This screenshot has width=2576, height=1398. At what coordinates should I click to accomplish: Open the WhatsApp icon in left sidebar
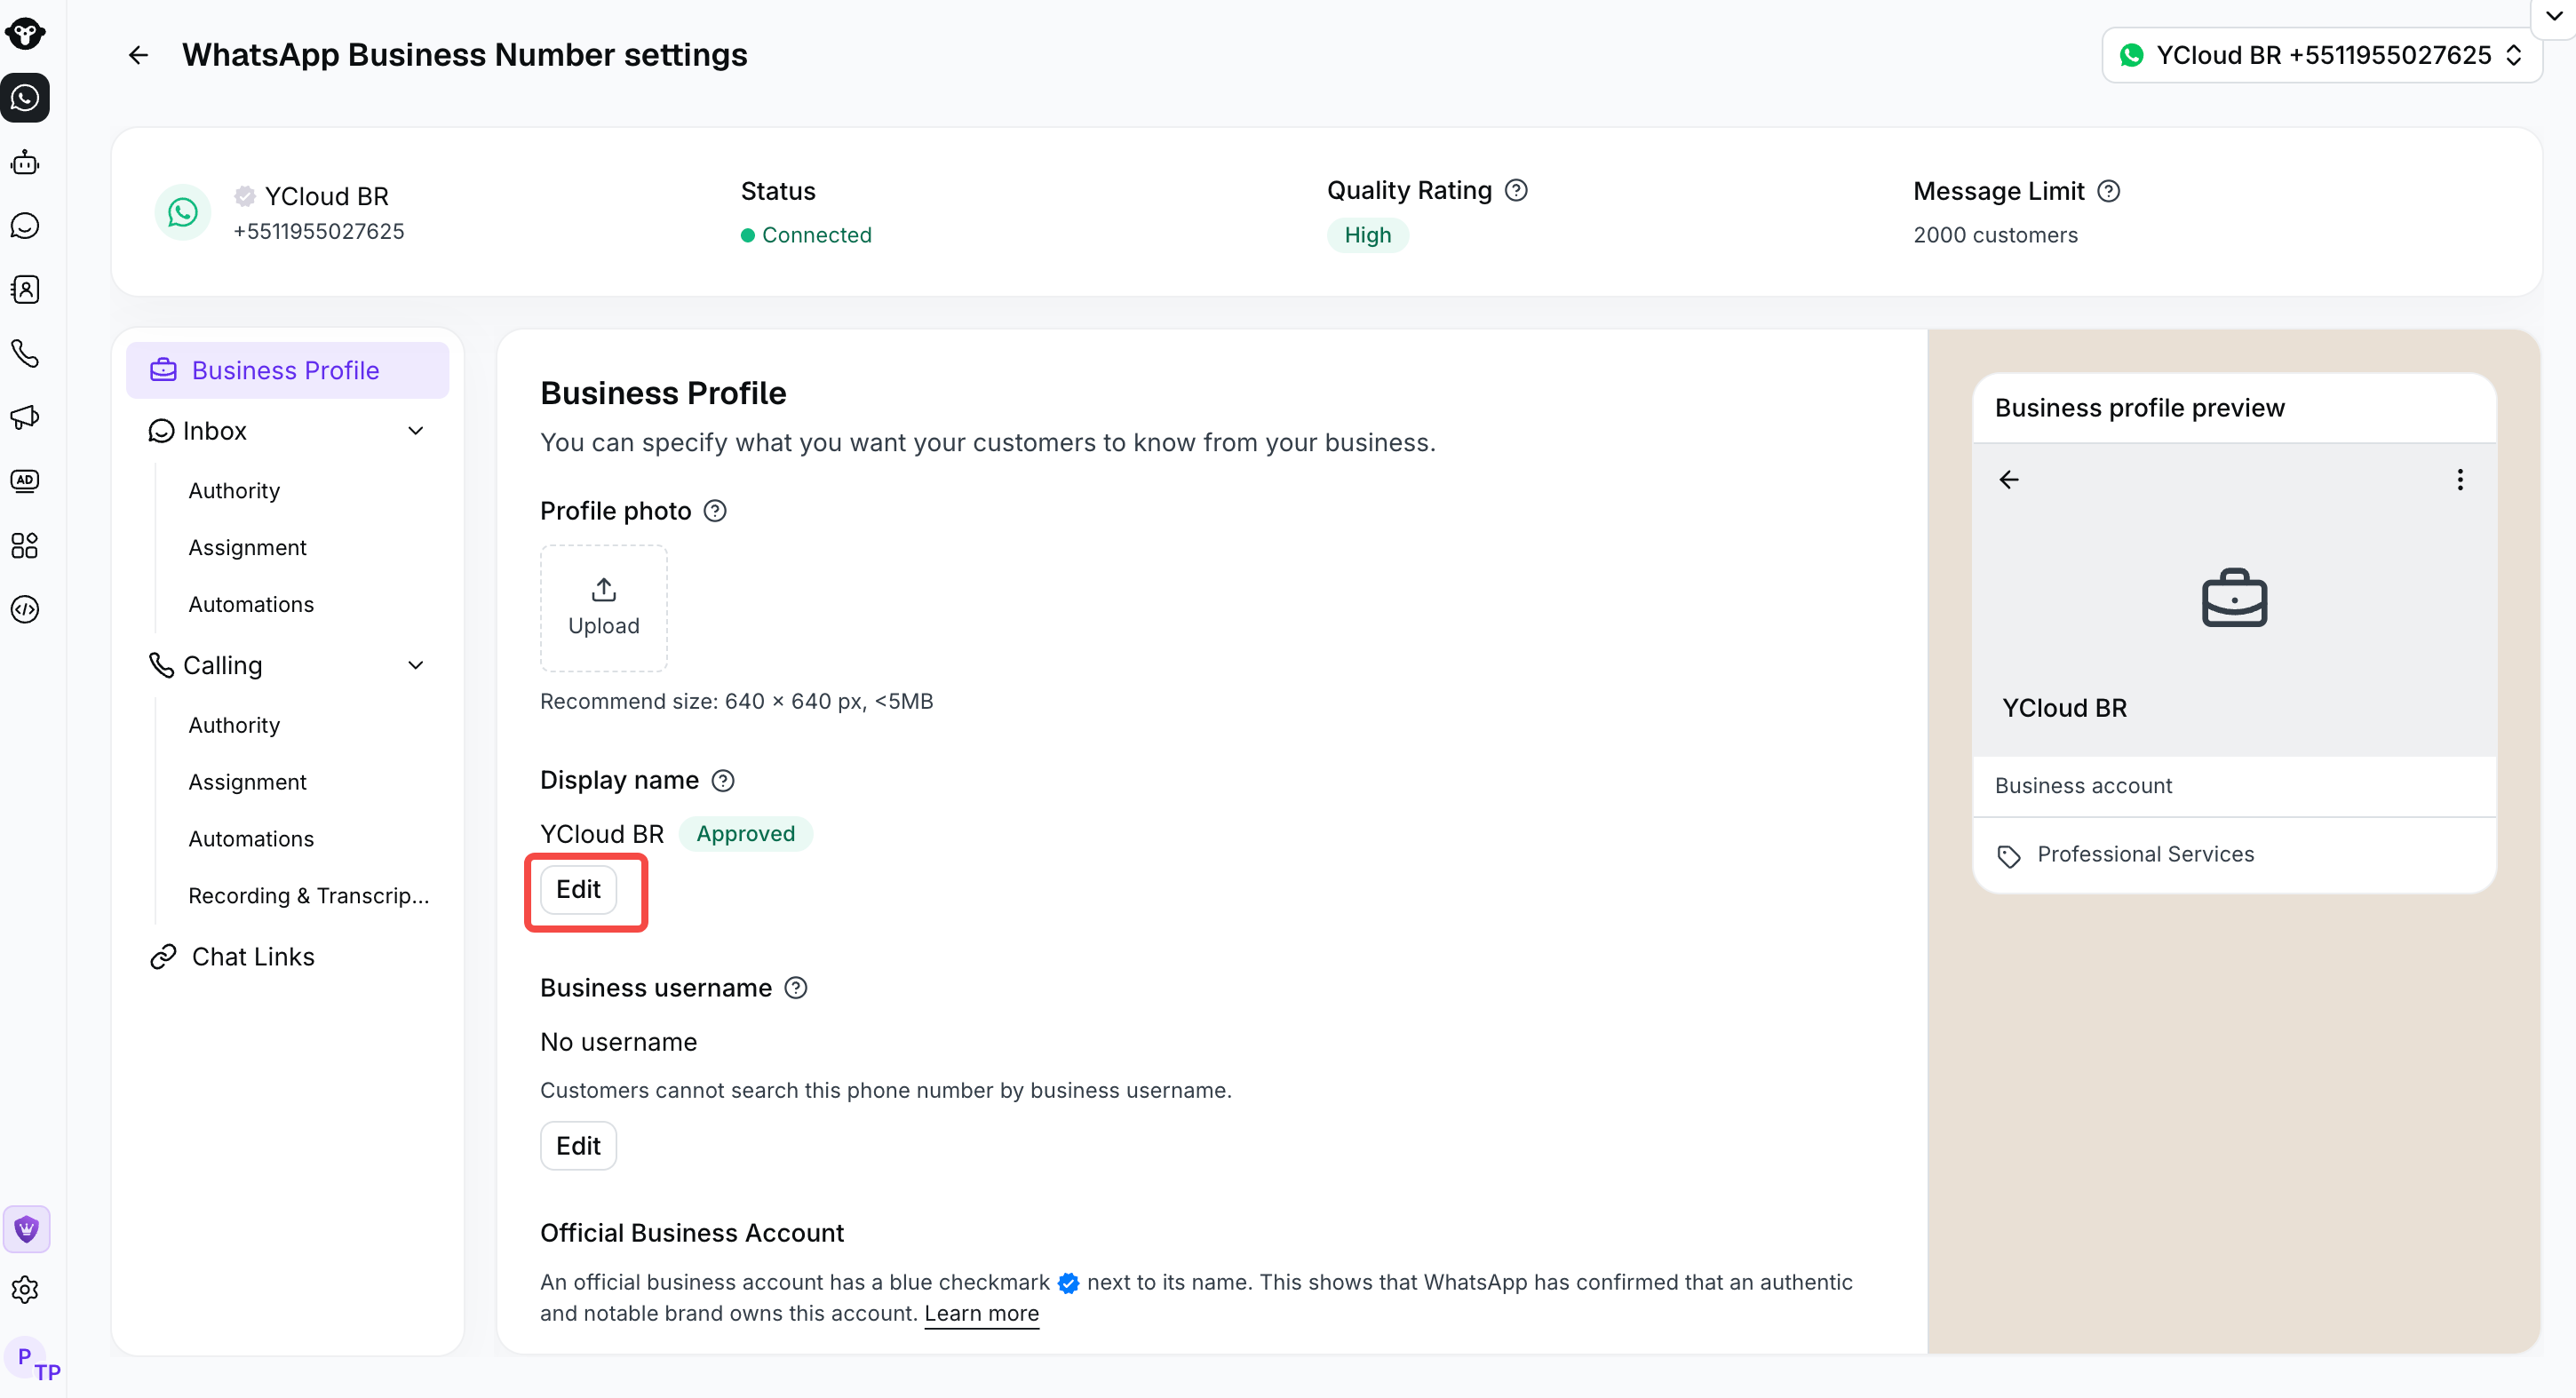(x=25, y=98)
